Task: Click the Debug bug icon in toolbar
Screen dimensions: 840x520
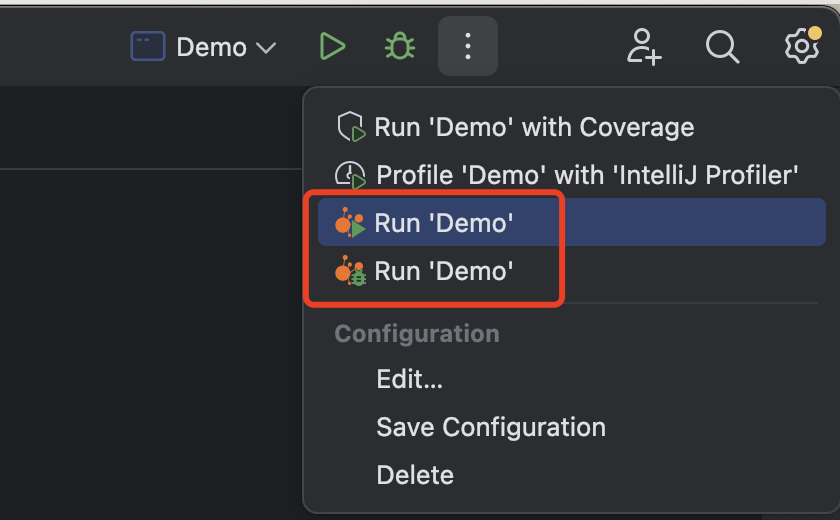Action: click(400, 47)
